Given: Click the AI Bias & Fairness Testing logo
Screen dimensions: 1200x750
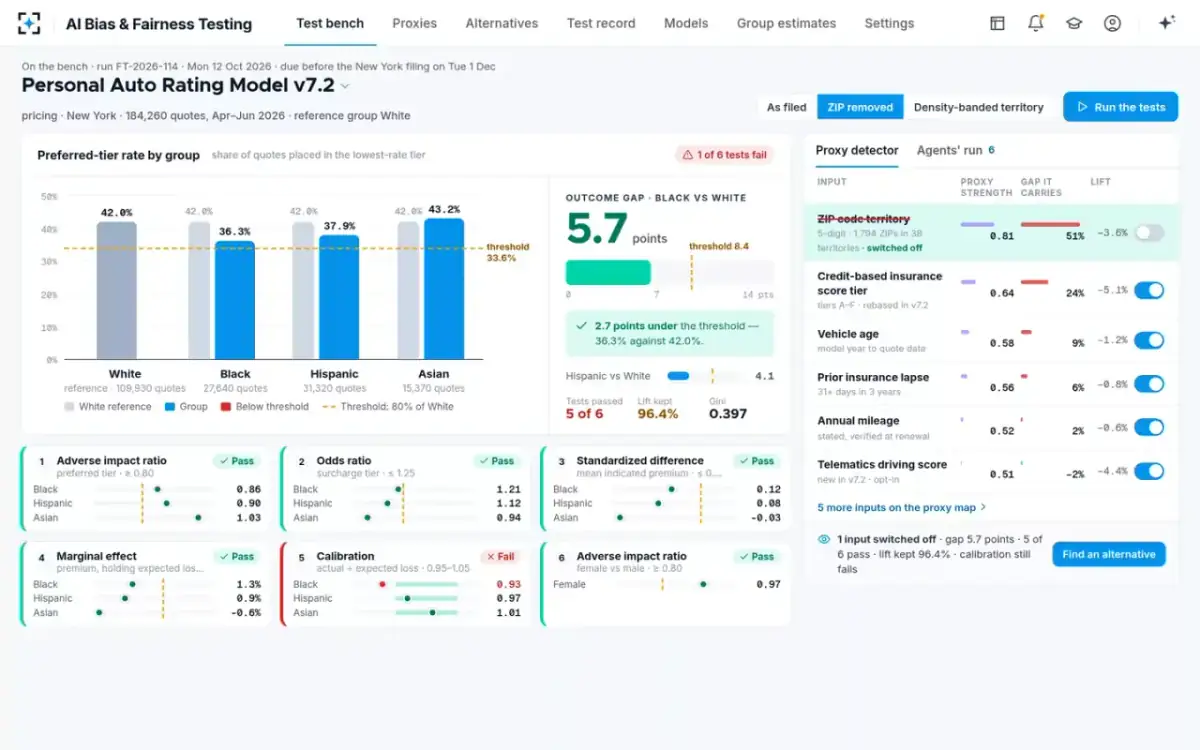Looking at the screenshot, I should click(30, 23).
